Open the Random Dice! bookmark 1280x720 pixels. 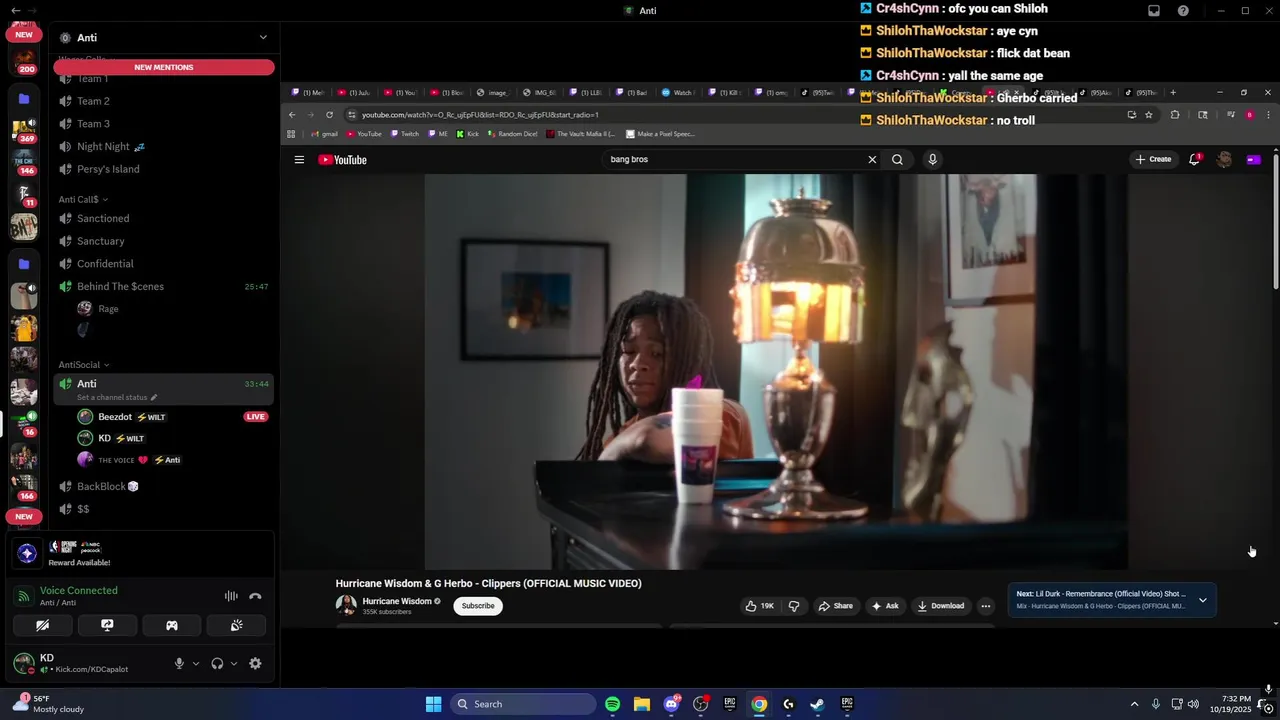(x=512, y=134)
